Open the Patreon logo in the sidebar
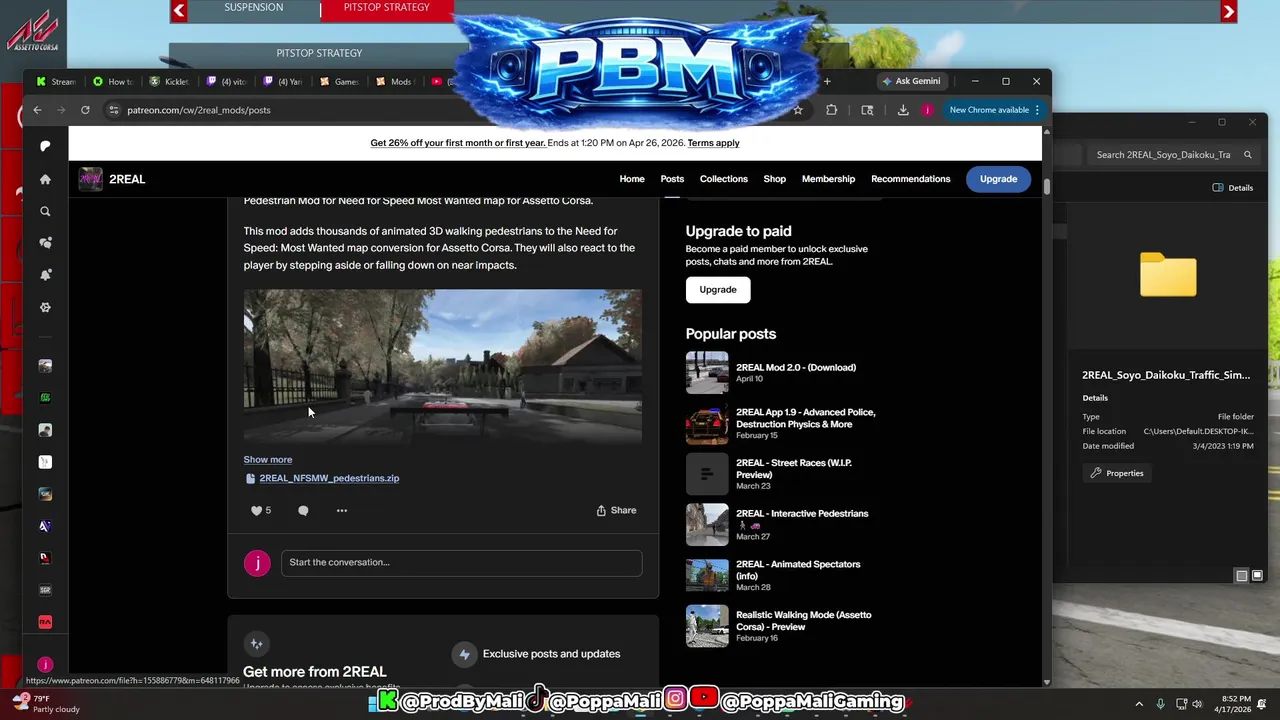Viewport: 1280px width, 720px height. coord(45,146)
